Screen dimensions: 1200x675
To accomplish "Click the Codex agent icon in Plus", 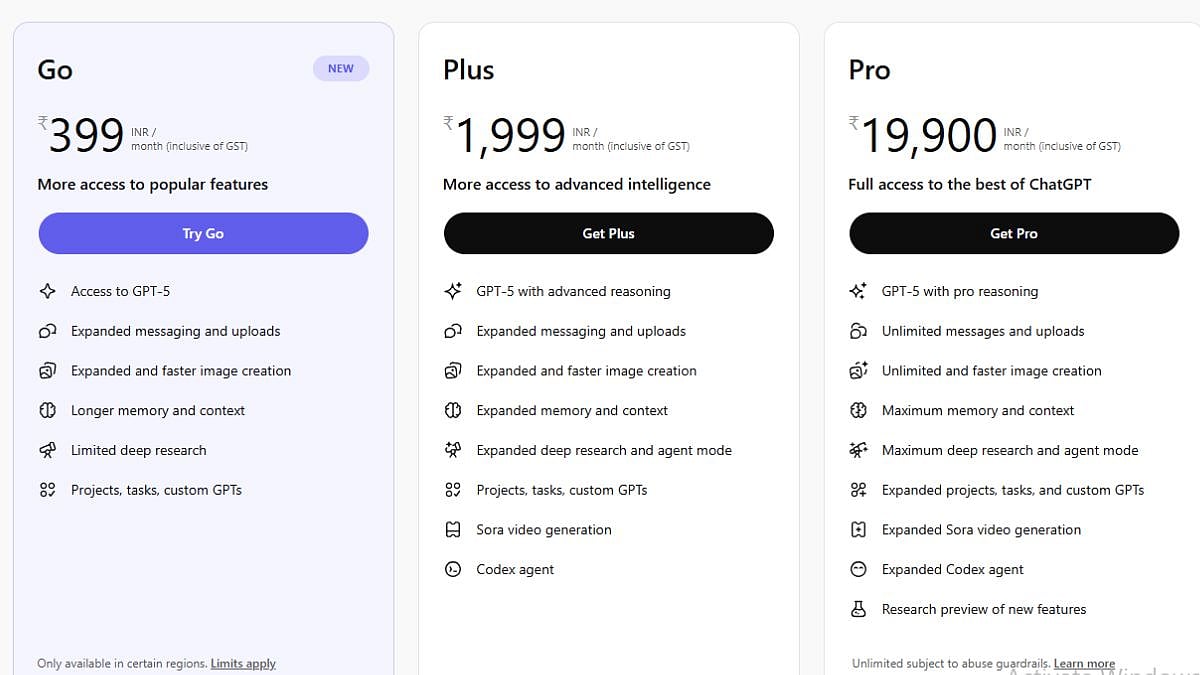I will 453,570.
